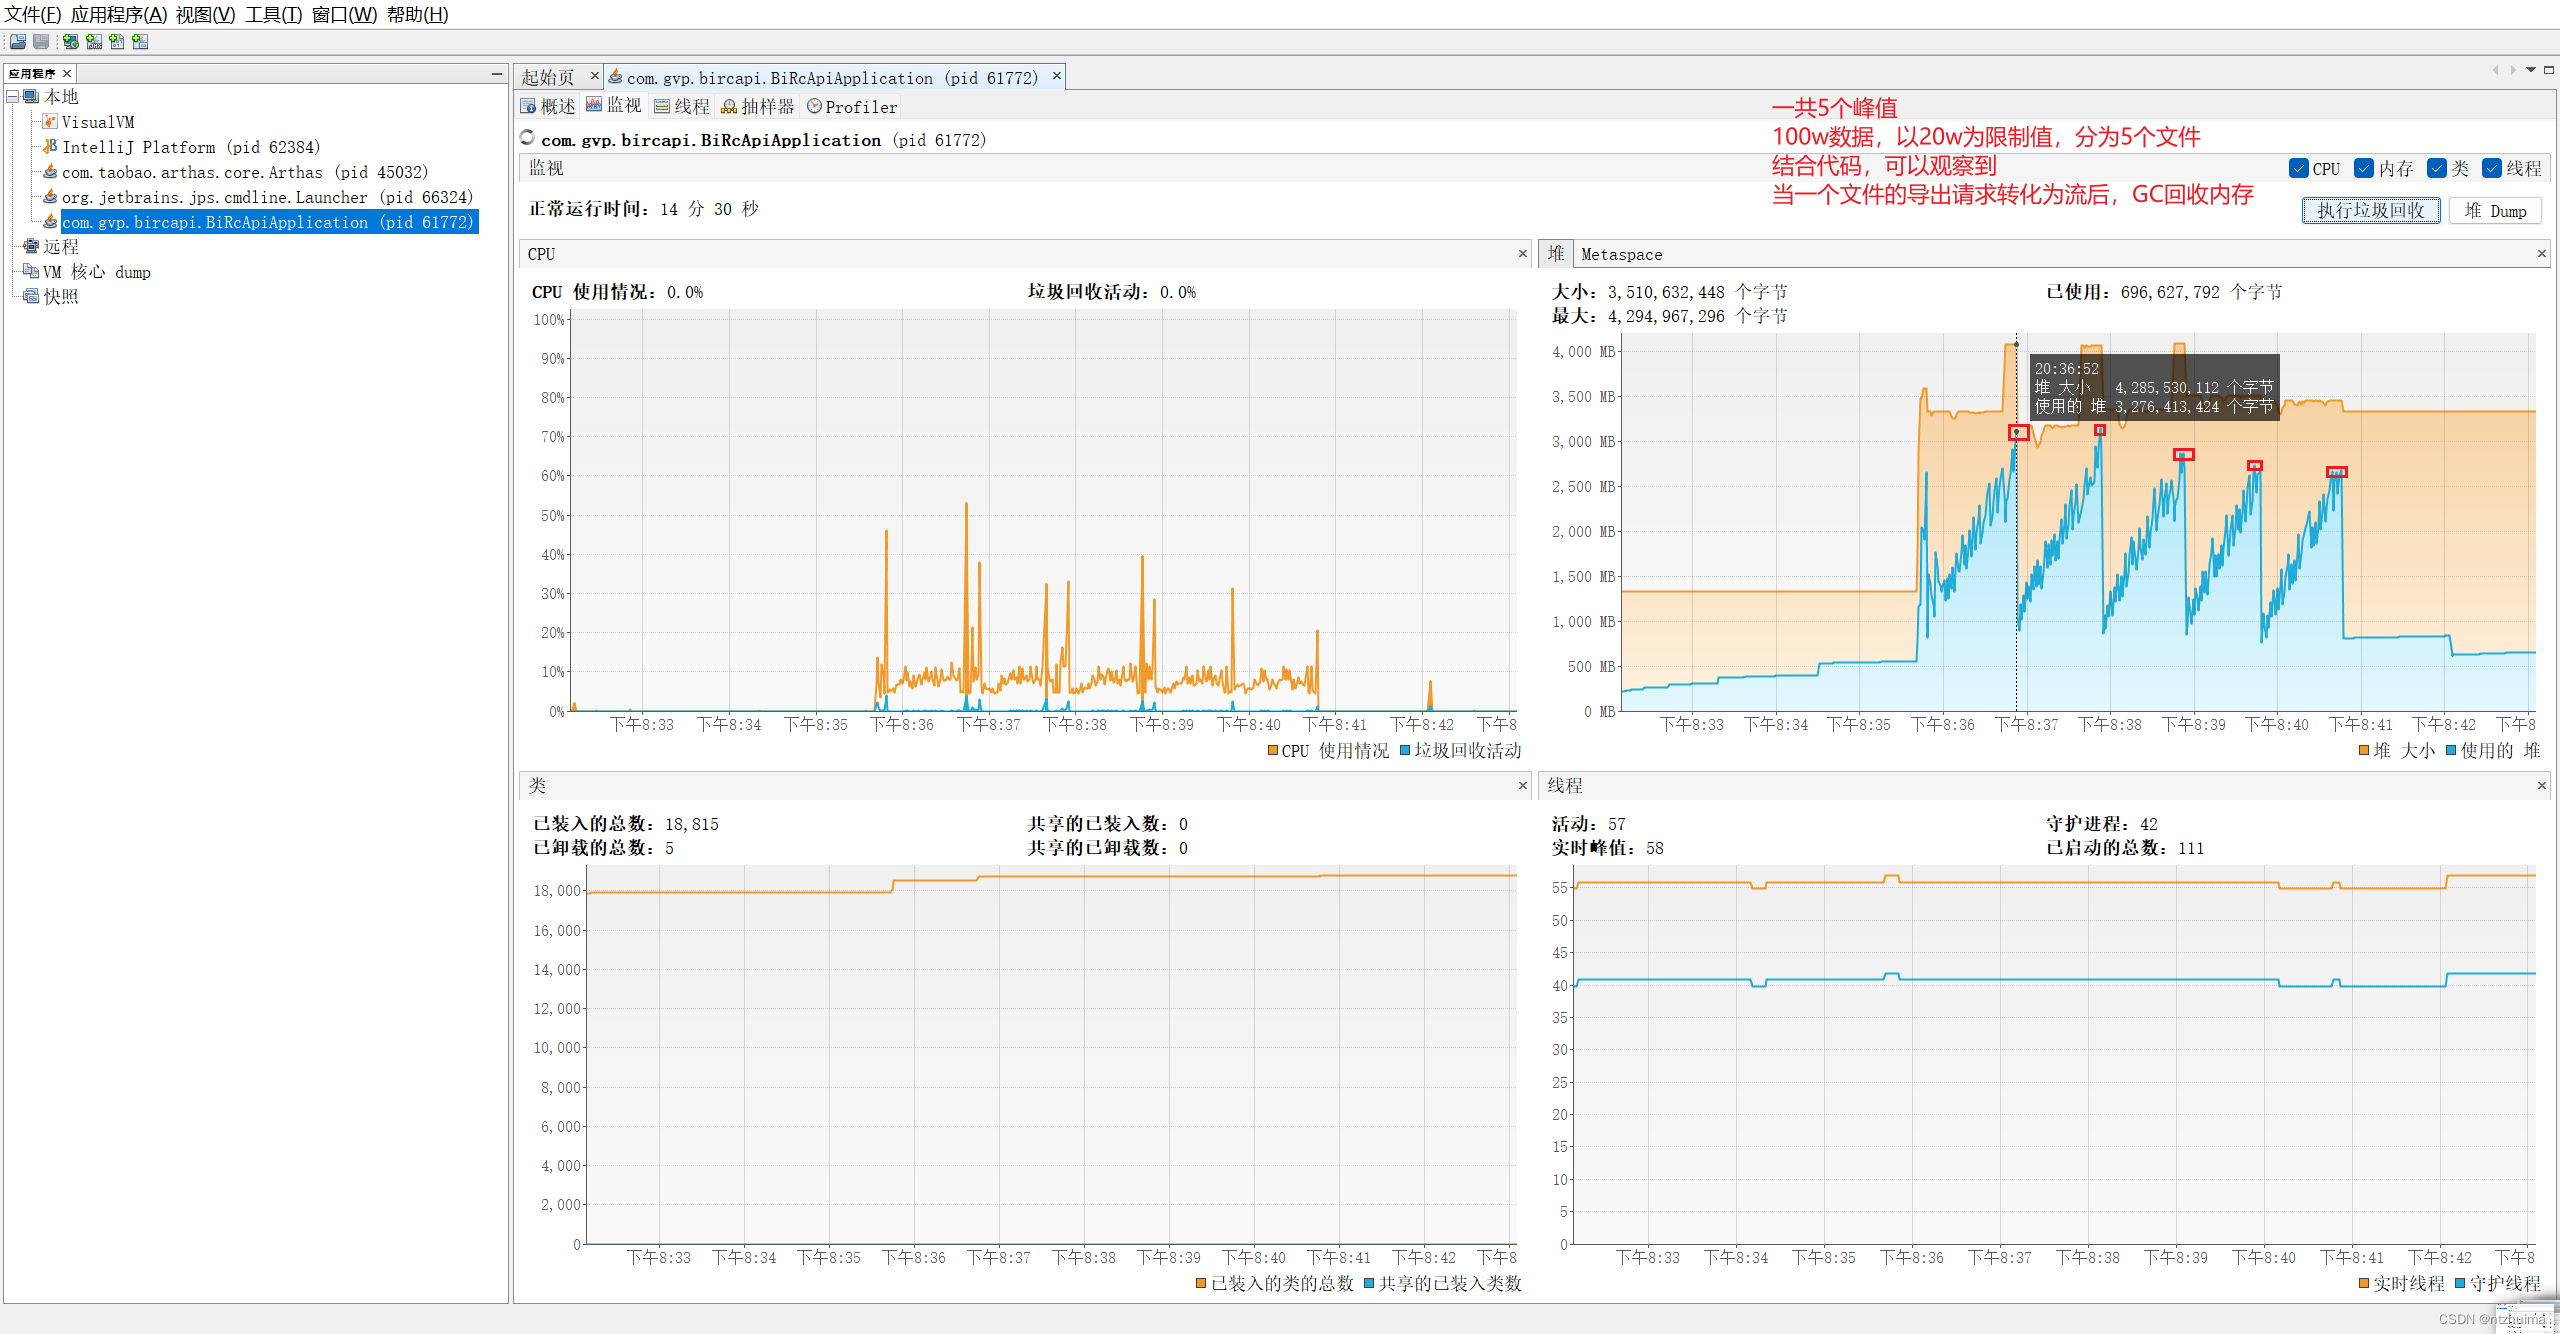Viewport: 2560px width, 1334px height.
Task: Minimize the 应用程序 applications panel
Action: click(x=497, y=74)
